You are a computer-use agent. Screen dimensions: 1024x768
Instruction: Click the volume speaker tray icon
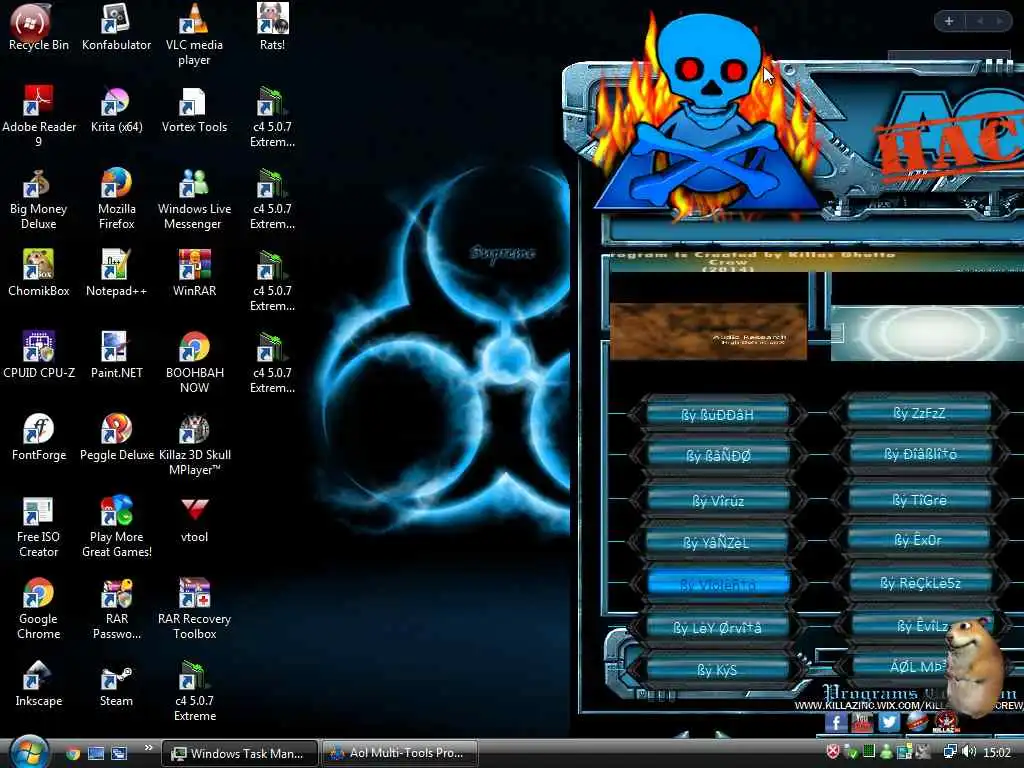click(968, 752)
